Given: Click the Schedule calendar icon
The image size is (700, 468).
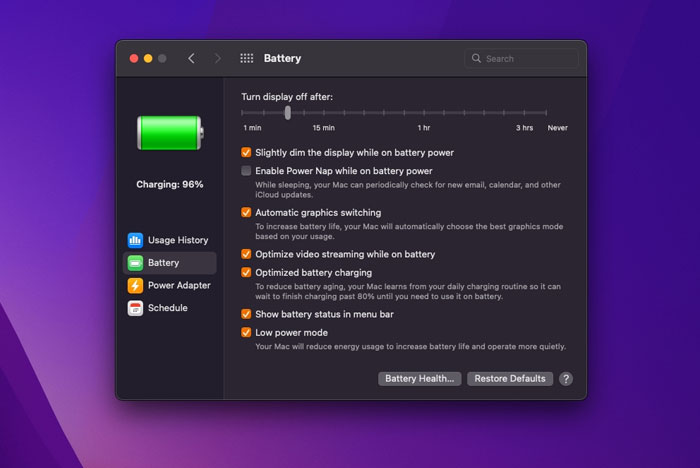Looking at the screenshot, I should (135, 308).
